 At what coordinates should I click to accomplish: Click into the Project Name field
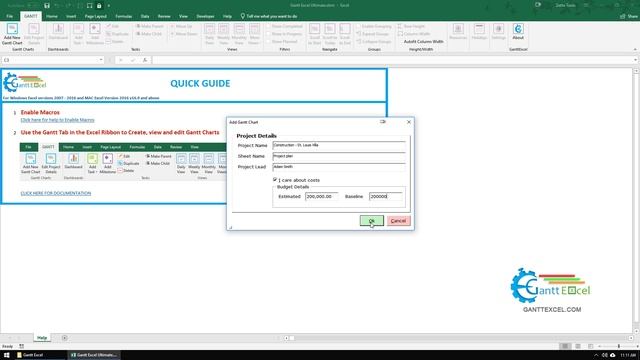(x=339, y=145)
